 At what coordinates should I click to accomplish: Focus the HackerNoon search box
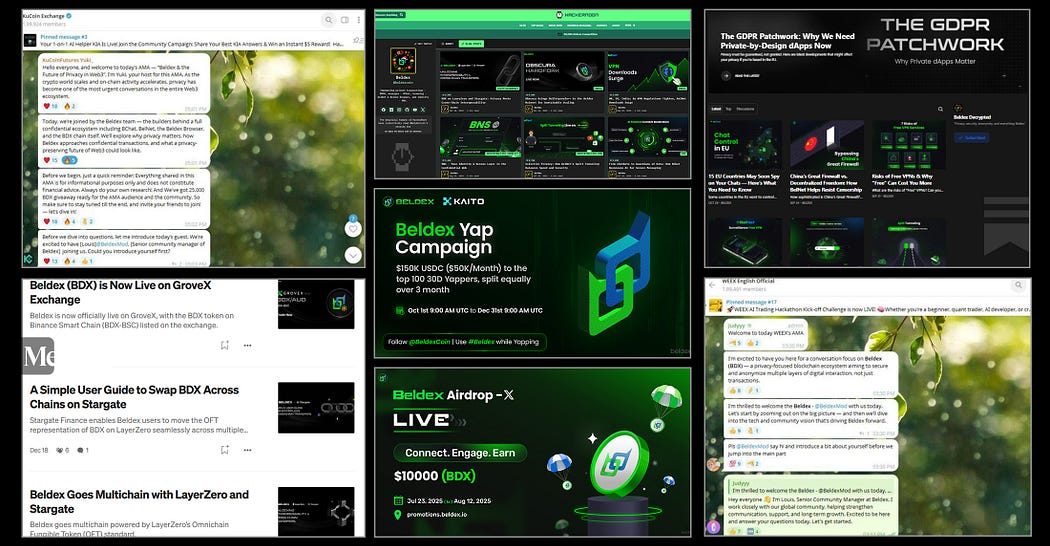(x=390, y=15)
